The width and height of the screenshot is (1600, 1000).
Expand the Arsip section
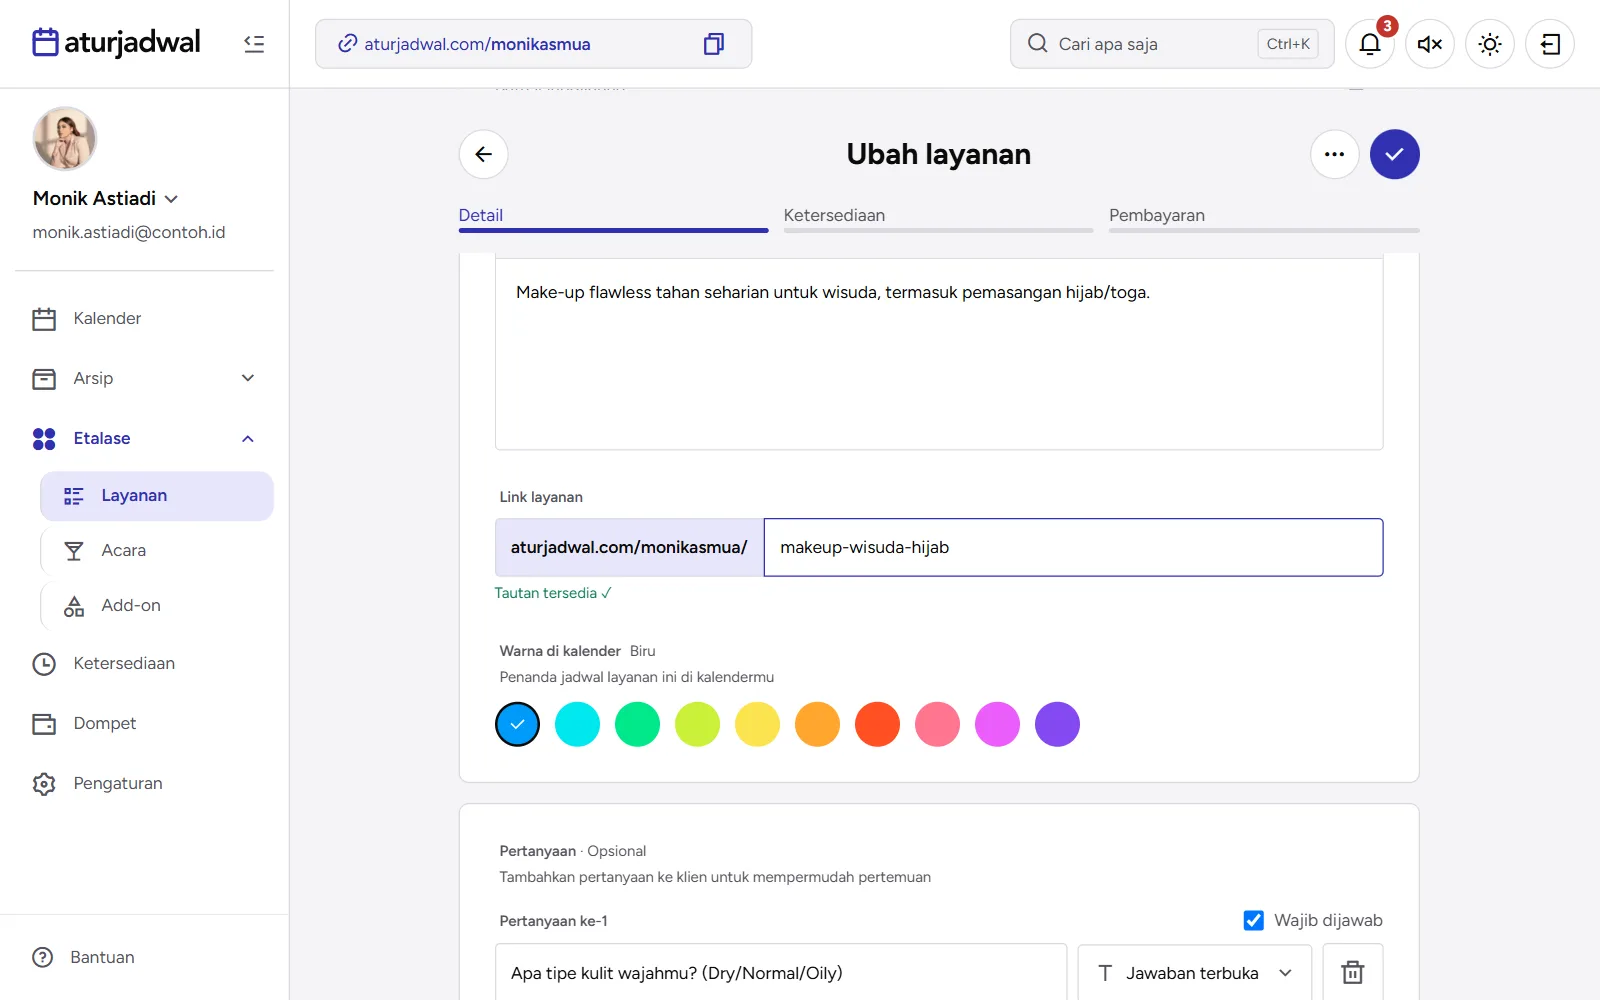pyautogui.click(x=144, y=379)
